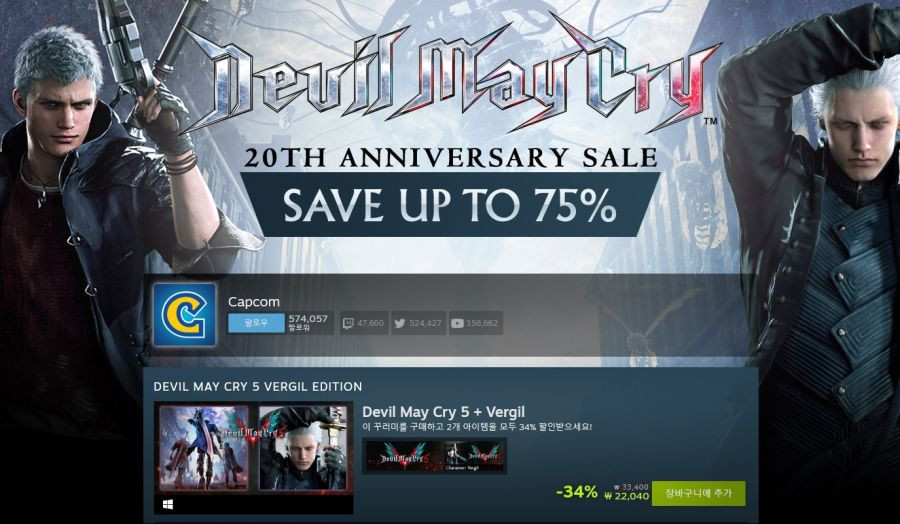The image size is (900, 524).
Task: Click the ₩22,040 discounted price
Action: coord(626,496)
